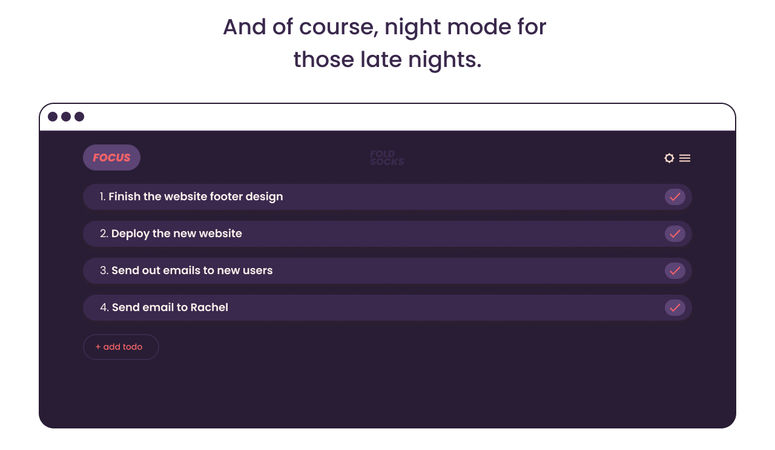Click the faded Fold Socks logo

point(387,158)
